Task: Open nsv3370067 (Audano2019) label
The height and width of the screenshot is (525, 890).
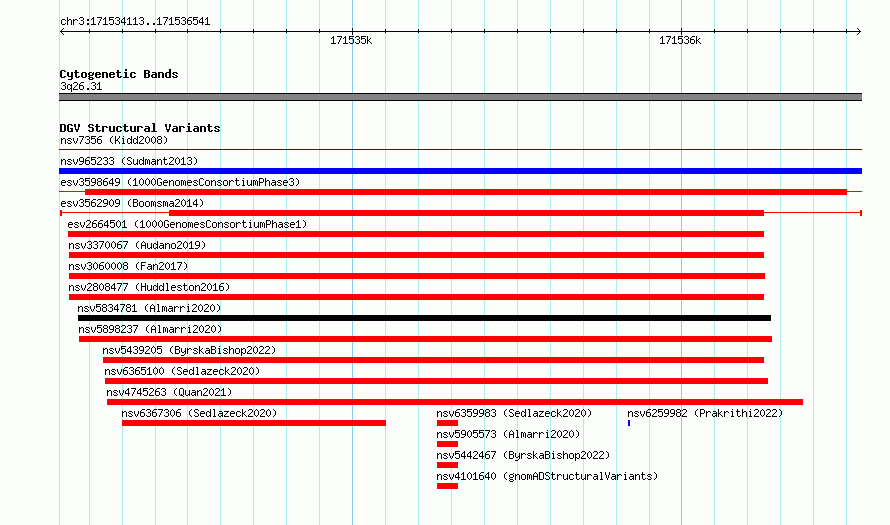Action: (x=137, y=245)
